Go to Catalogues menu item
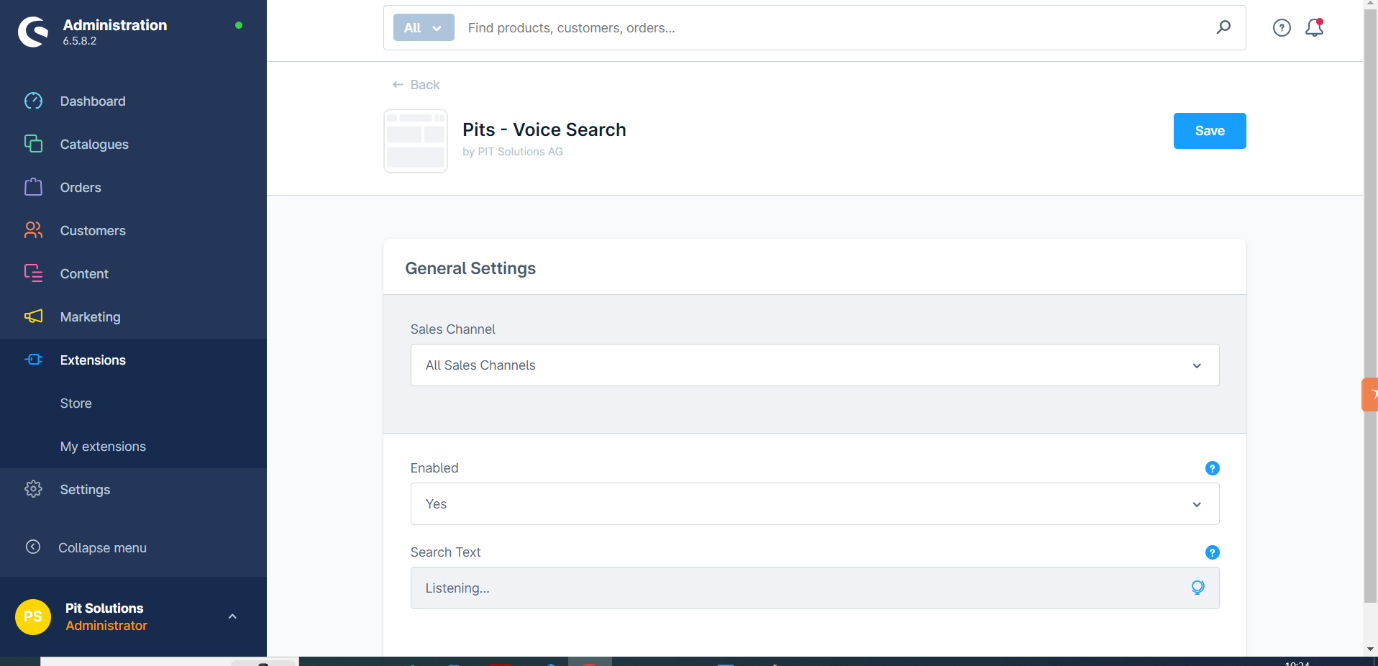This screenshot has height=666, width=1378. [x=94, y=144]
